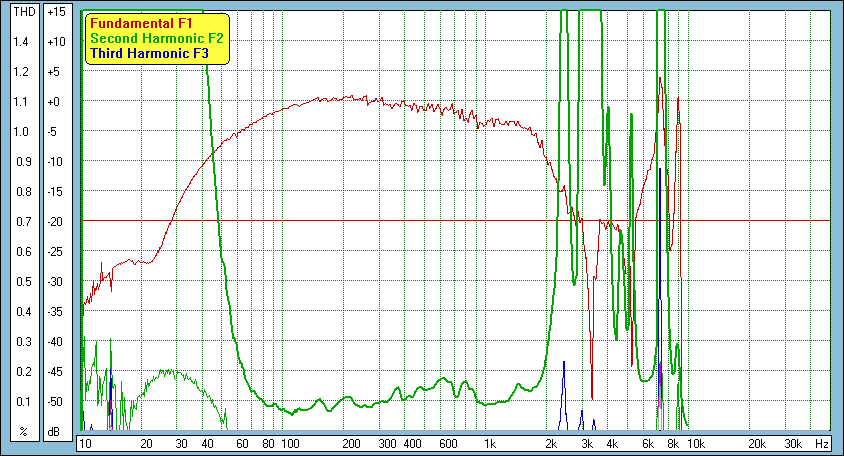The image size is (844, 456).
Task: Click the -50 dB axis tick label
Action: click(x=57, y=402)
